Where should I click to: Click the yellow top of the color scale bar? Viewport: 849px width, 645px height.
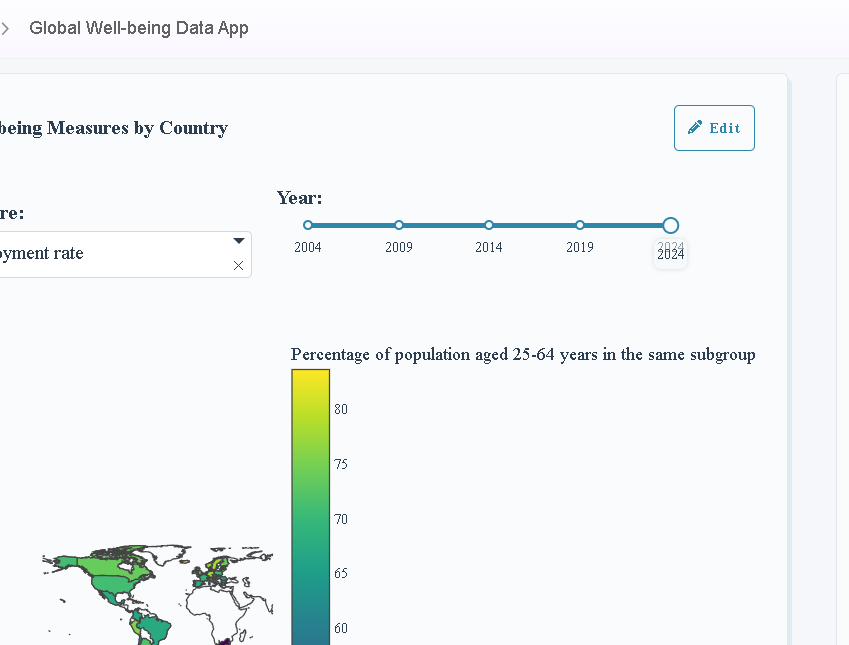tap(310, 380)
